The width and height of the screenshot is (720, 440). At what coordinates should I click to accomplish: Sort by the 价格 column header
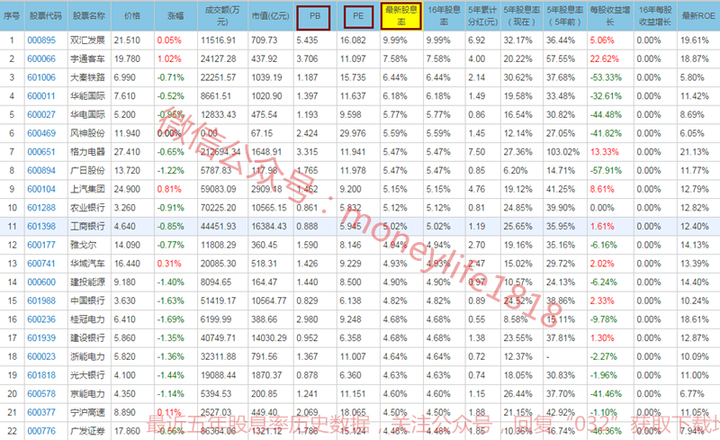(132, 16)
